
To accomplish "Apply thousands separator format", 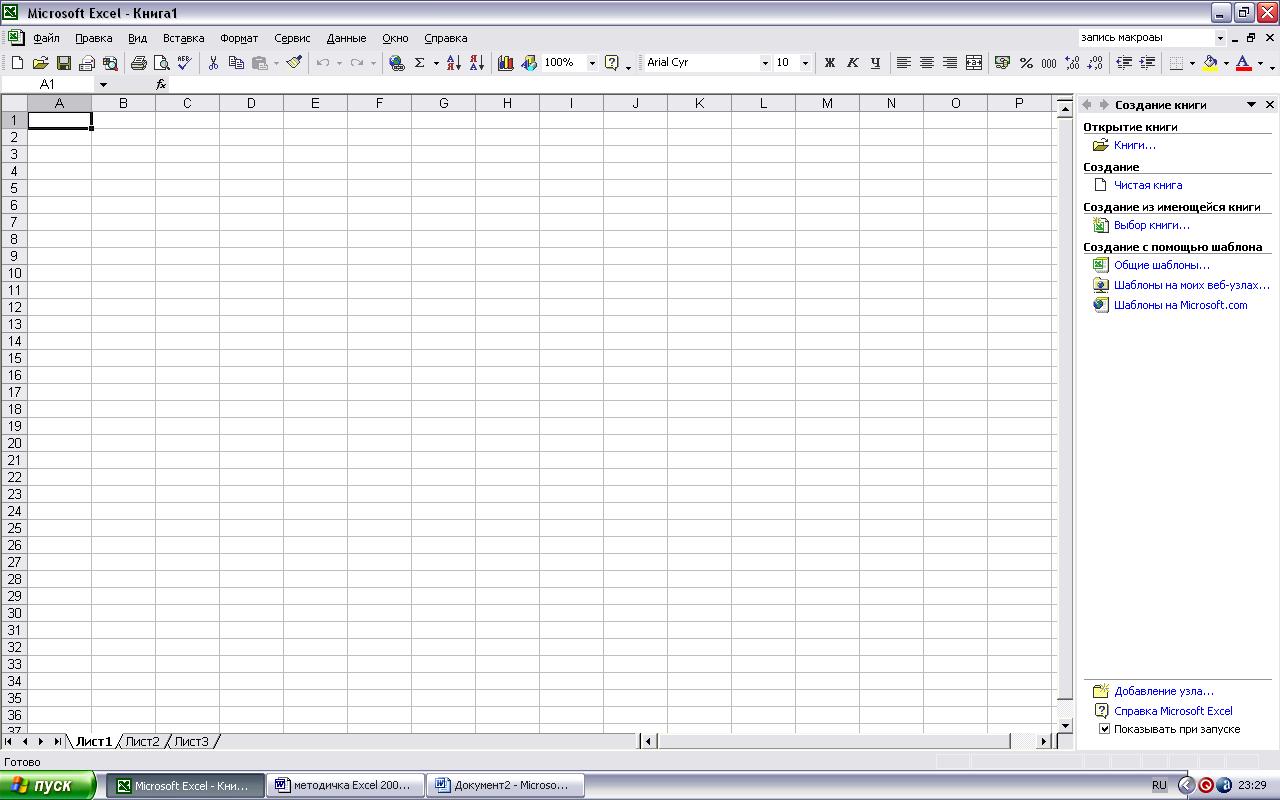I will (x=1049, y=62).
